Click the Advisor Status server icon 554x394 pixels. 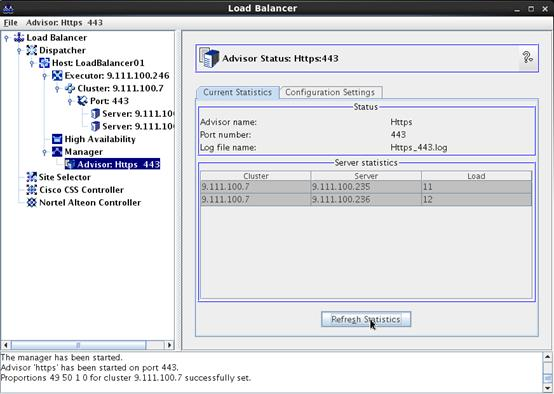[209, 58]
